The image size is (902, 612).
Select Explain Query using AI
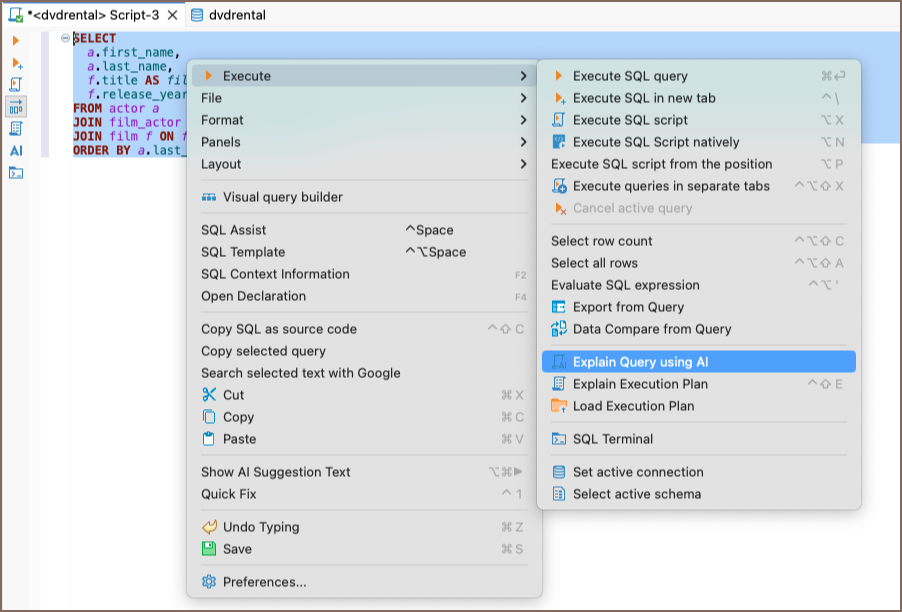click(640, 362)
